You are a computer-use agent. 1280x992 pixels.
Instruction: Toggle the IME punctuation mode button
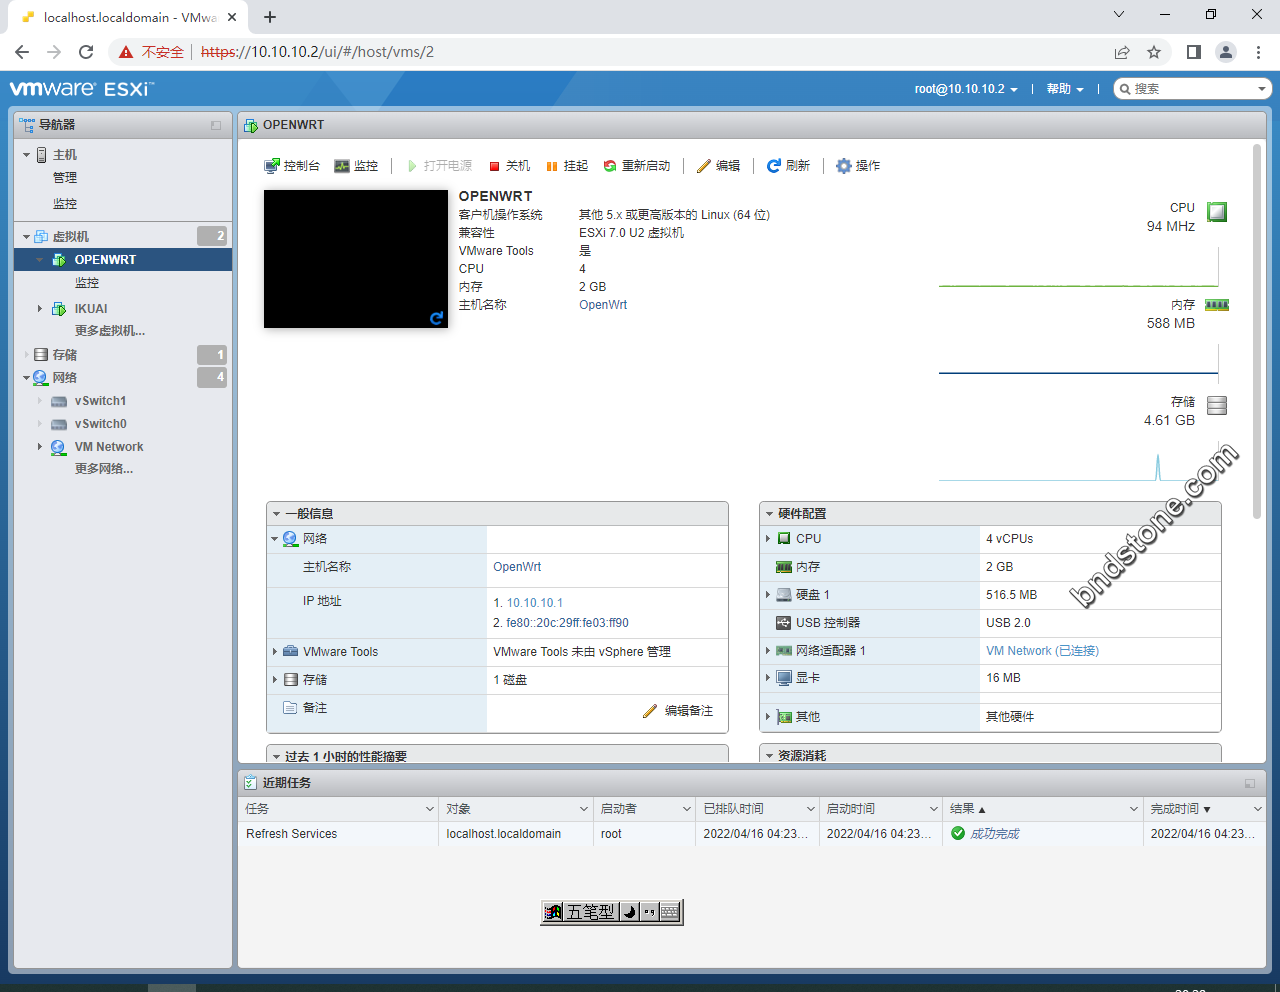[649, 912]
